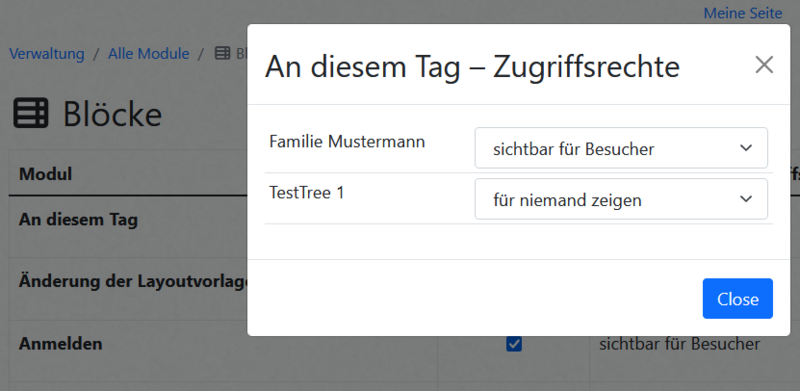Click the 'Familie Mustermann' label in dialog
Viewport: 800px width, 391px height.
click(347, 141)
